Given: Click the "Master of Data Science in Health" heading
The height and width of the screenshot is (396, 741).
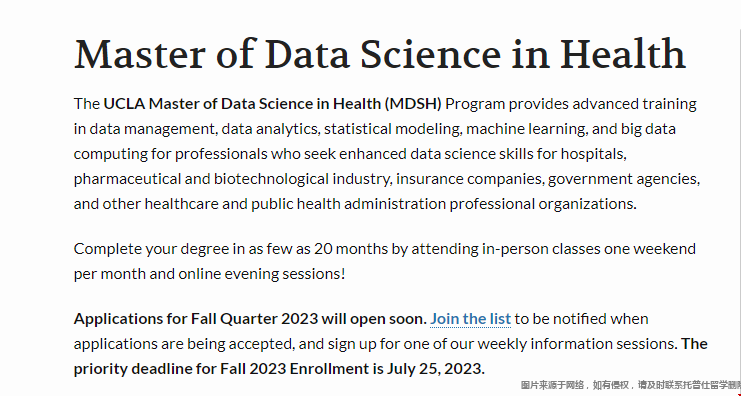Looking at the screenshot, I should pyautogui.click(x=380, y=54).
